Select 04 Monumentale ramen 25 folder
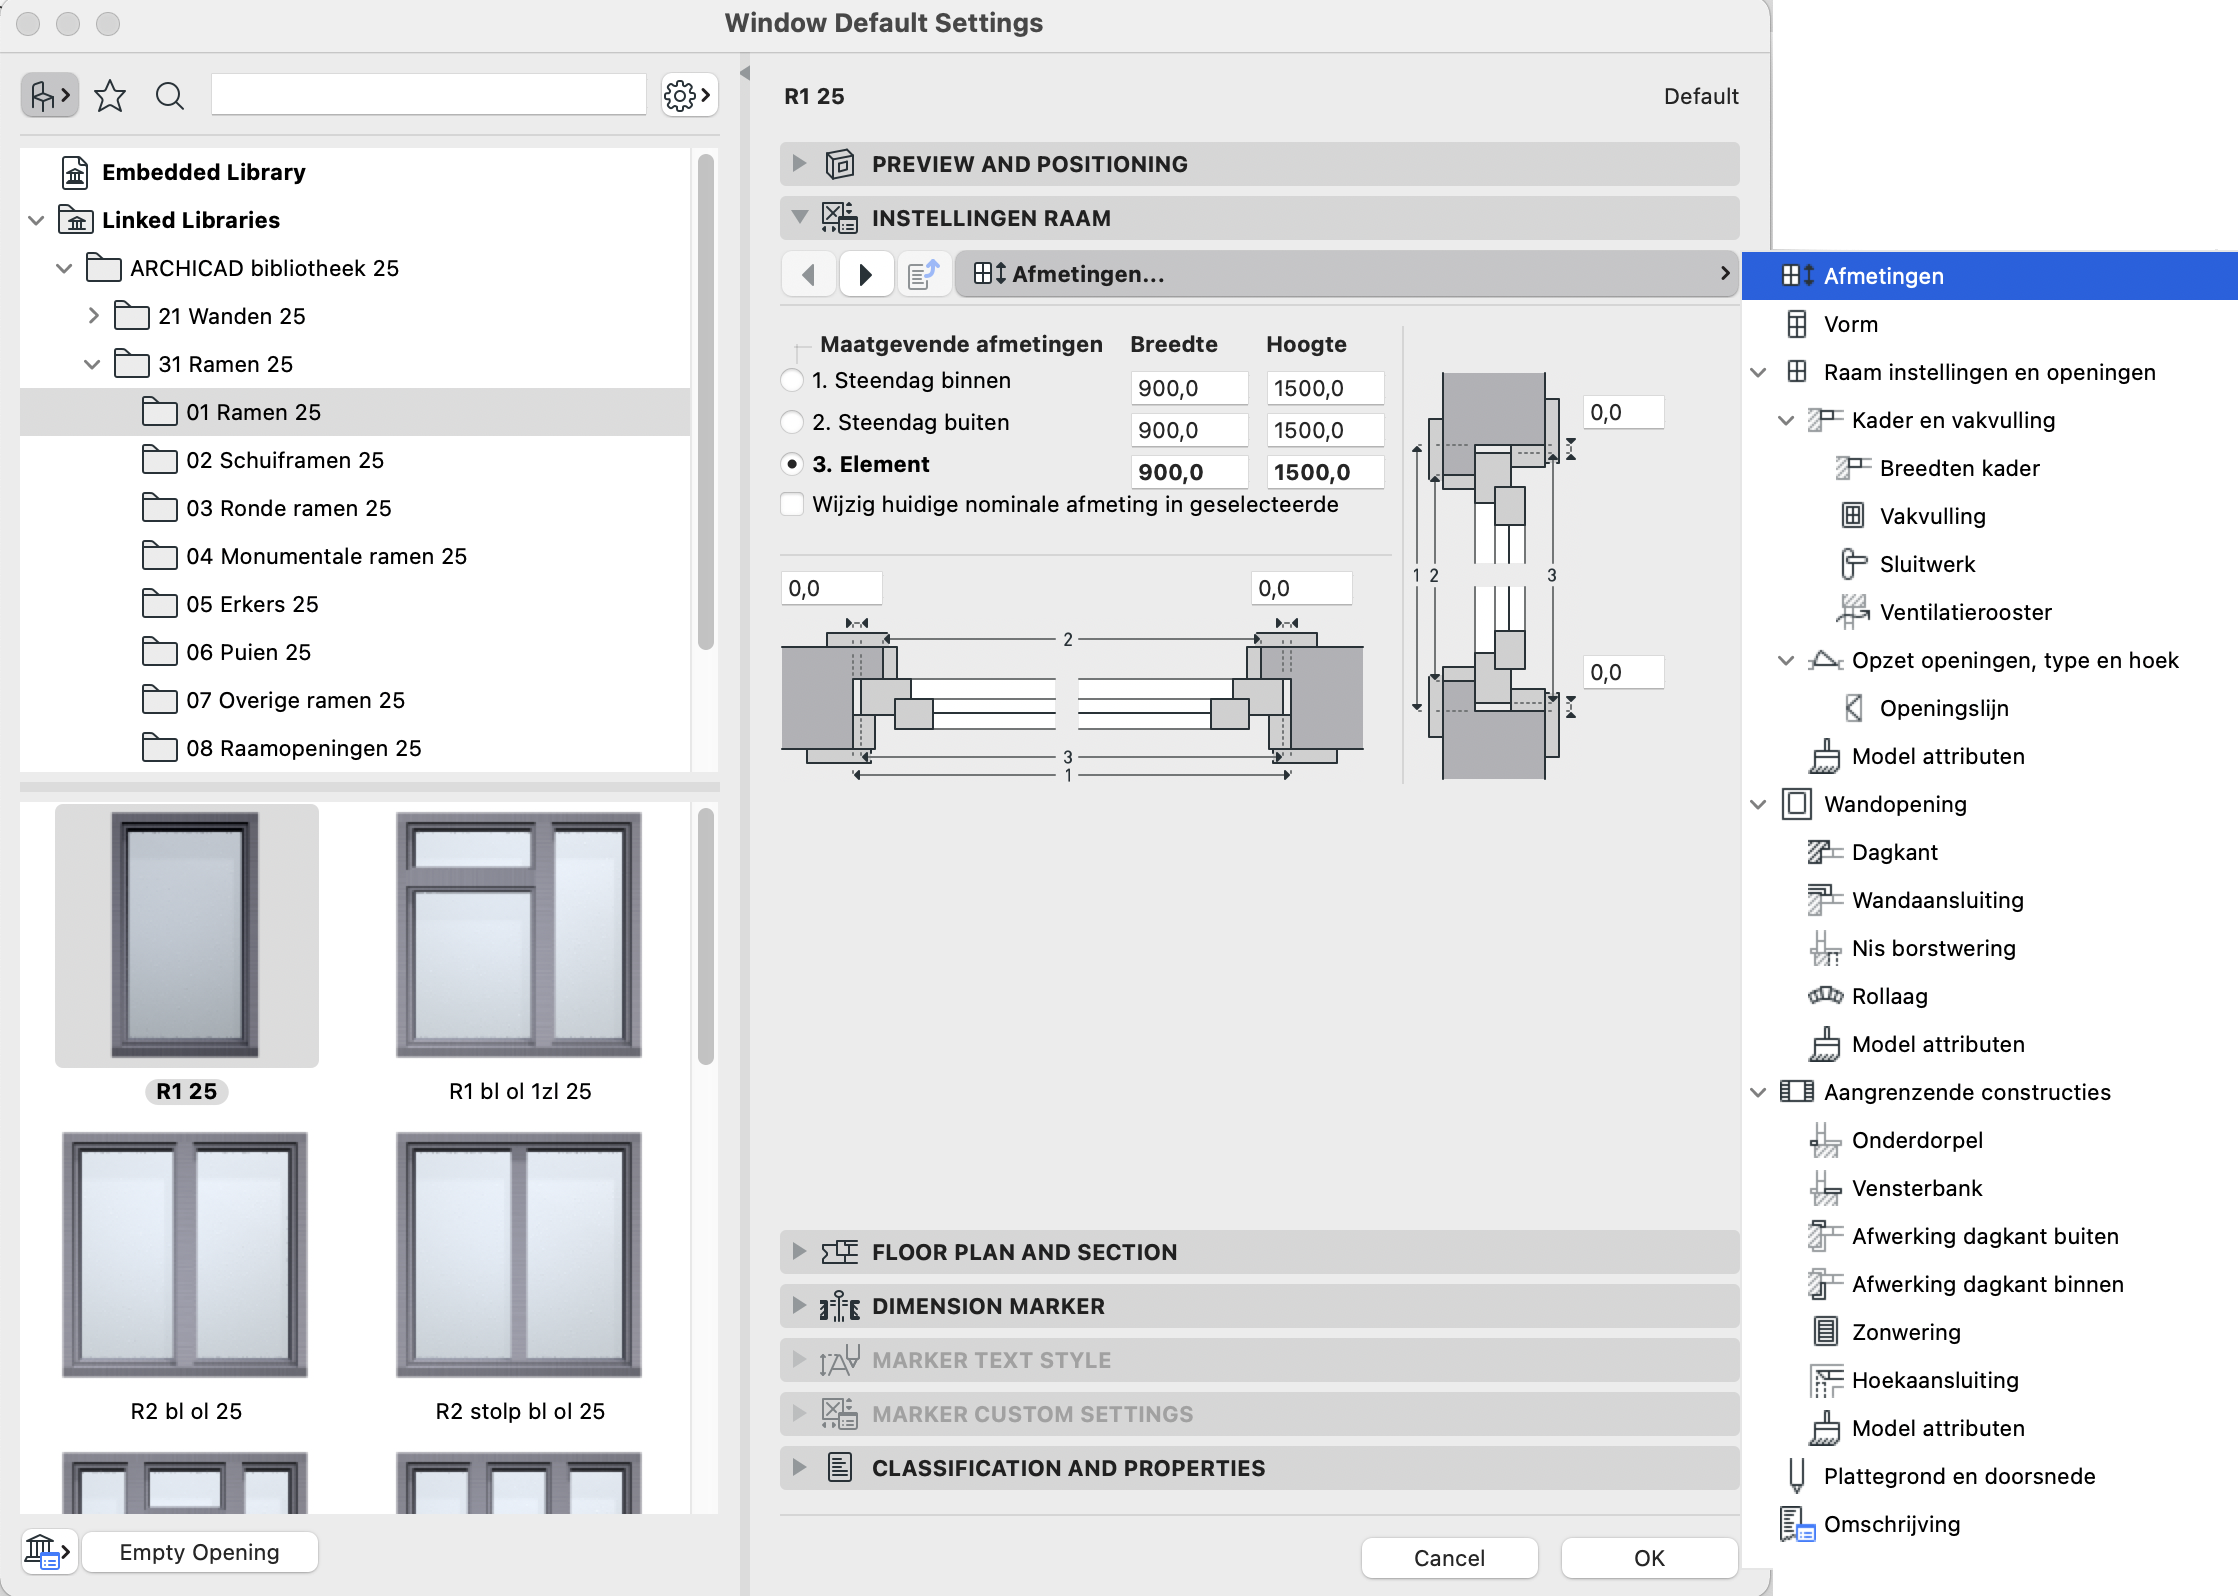The image size is (2238, 1596). (x=326, y=556)
